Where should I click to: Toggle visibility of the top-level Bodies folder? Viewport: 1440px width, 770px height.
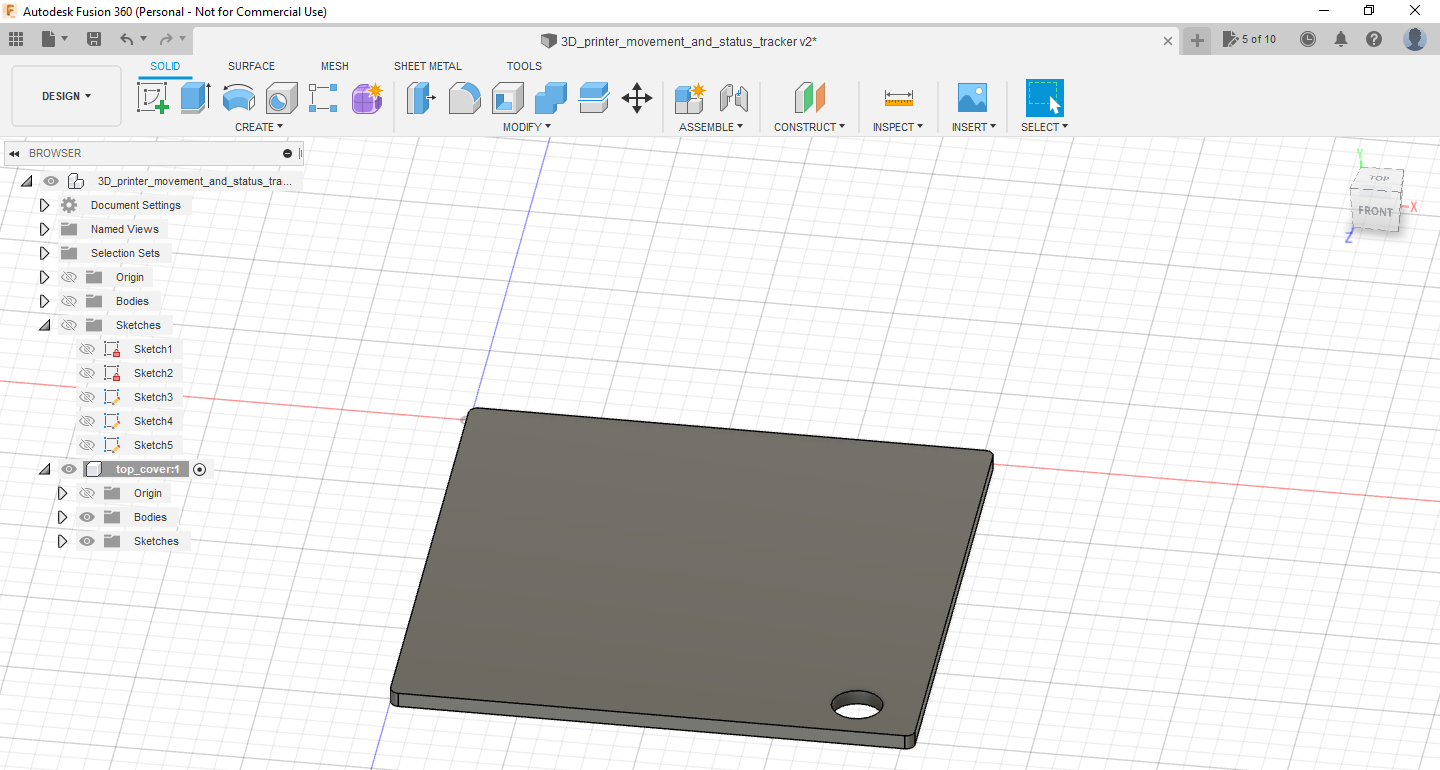[69, 301]
